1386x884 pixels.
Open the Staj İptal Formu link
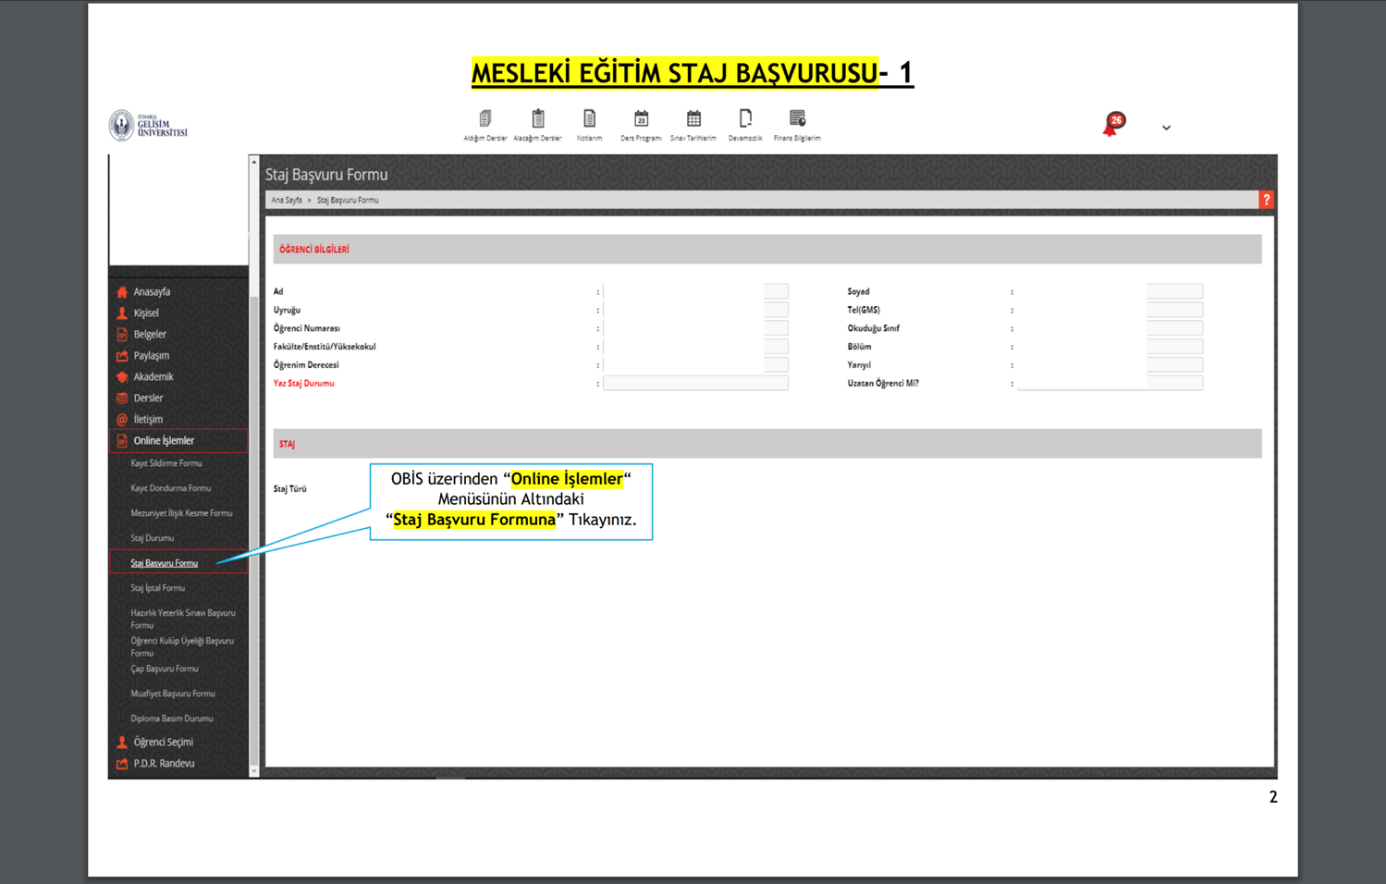tap(158, 588)
